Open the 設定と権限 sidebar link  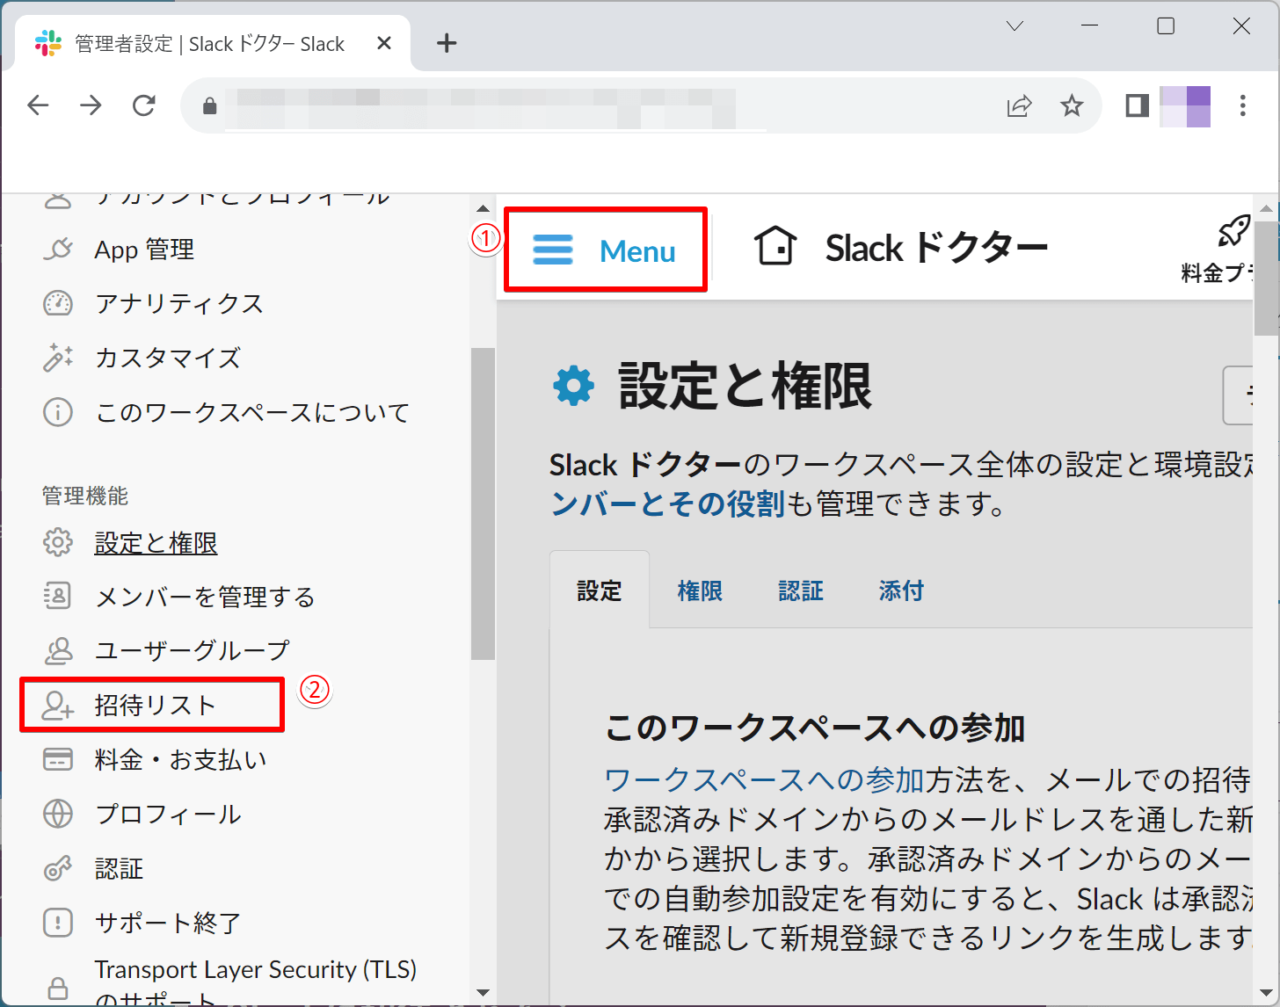[x=156, y=543]
